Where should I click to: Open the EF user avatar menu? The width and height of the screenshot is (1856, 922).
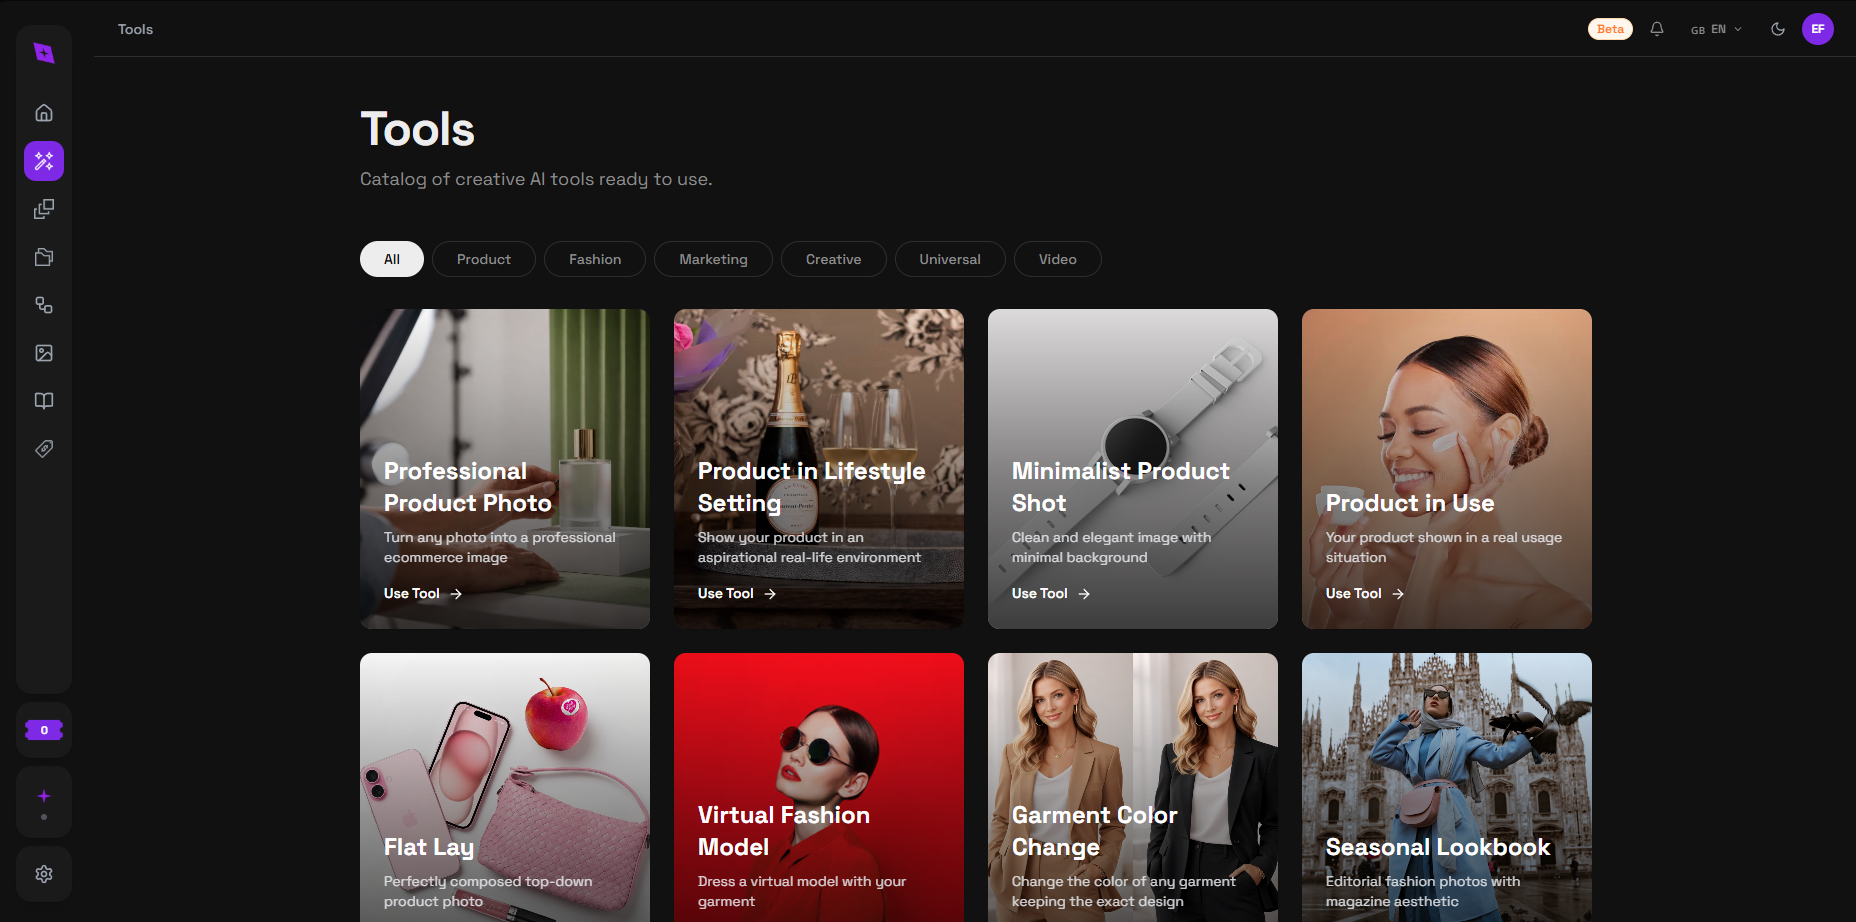click(x=1818, y=29)
